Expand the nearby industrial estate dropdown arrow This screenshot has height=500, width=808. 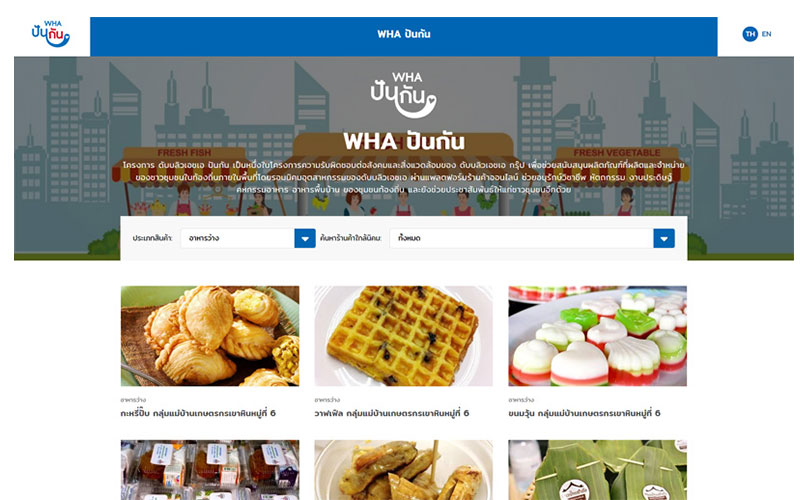[x=664, y=239]
